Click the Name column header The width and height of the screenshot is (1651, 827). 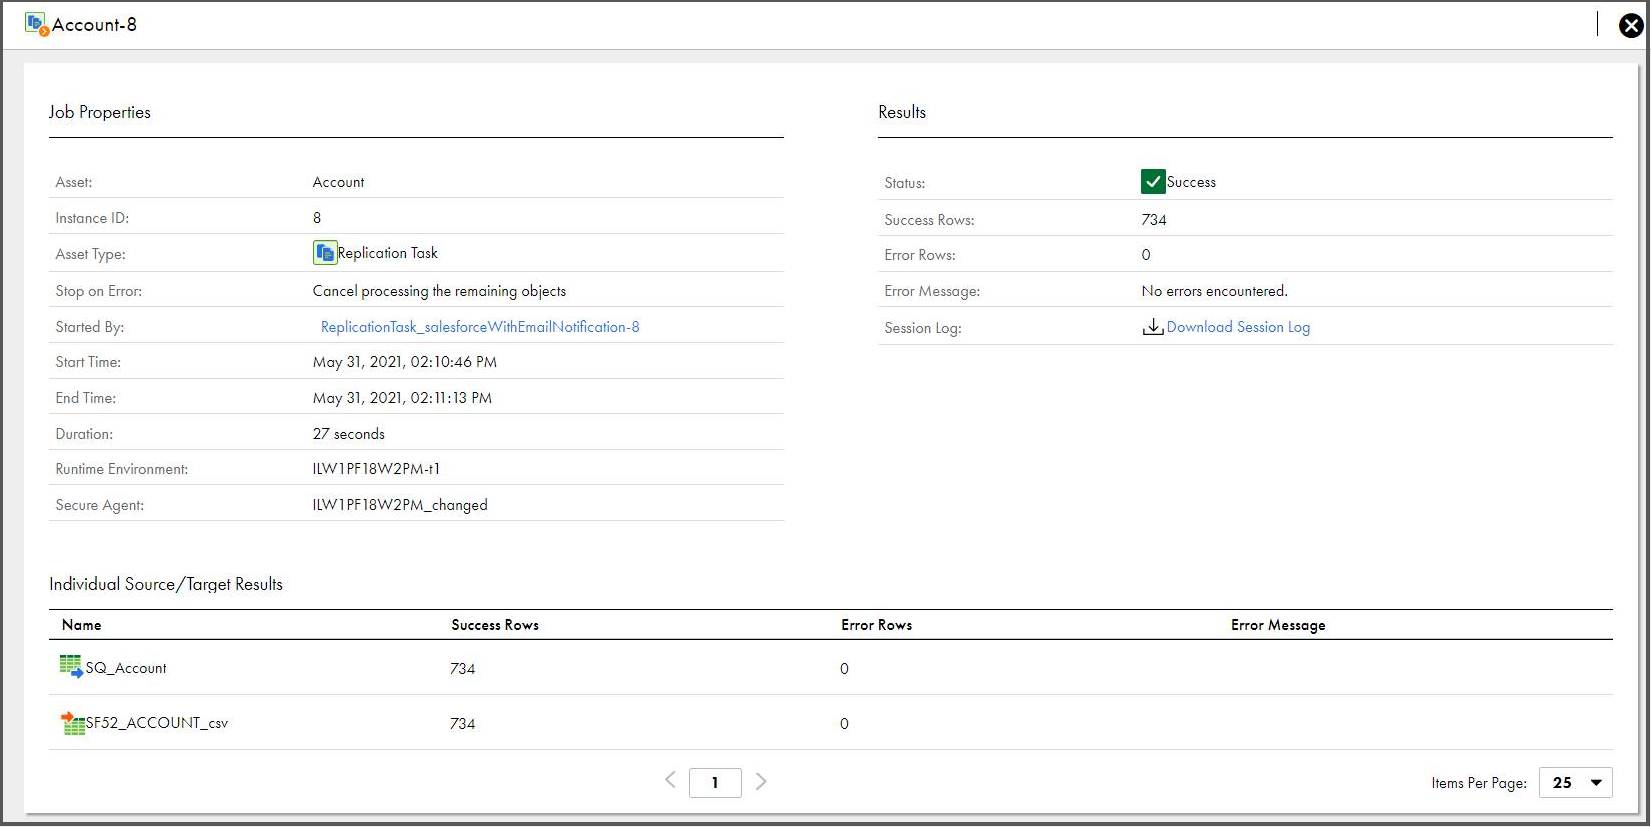82,625
